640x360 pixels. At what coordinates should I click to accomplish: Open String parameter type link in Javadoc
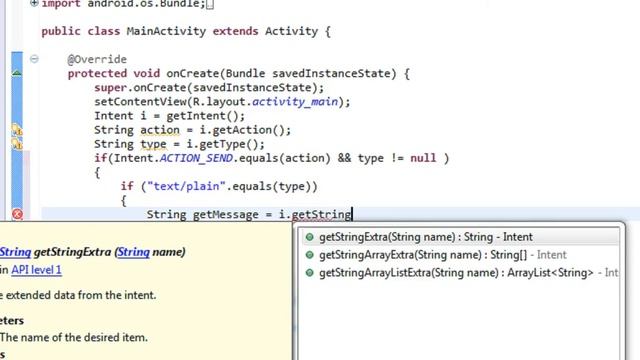[133, 252]
